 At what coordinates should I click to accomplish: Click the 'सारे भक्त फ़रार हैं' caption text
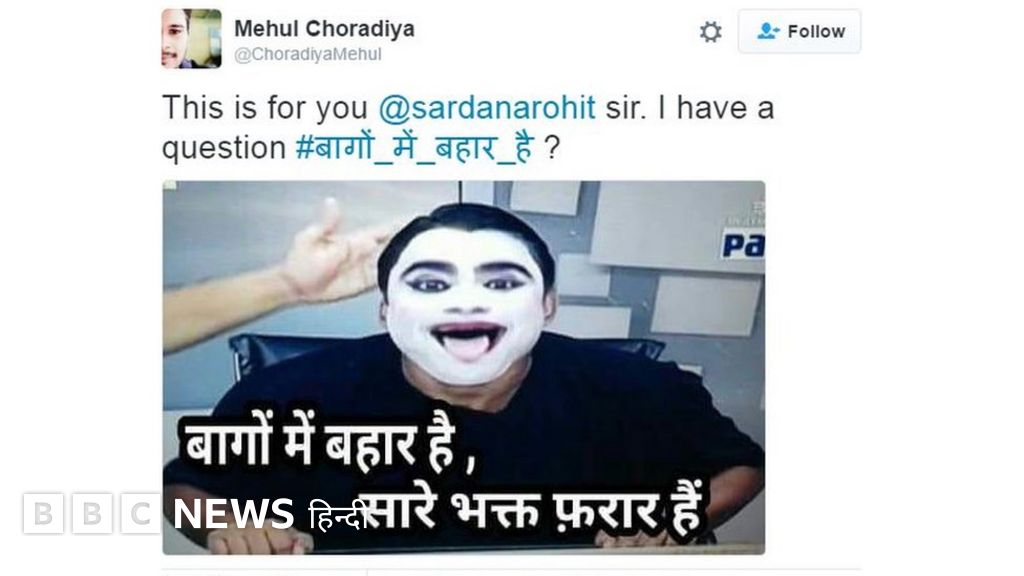click(532, 511)
